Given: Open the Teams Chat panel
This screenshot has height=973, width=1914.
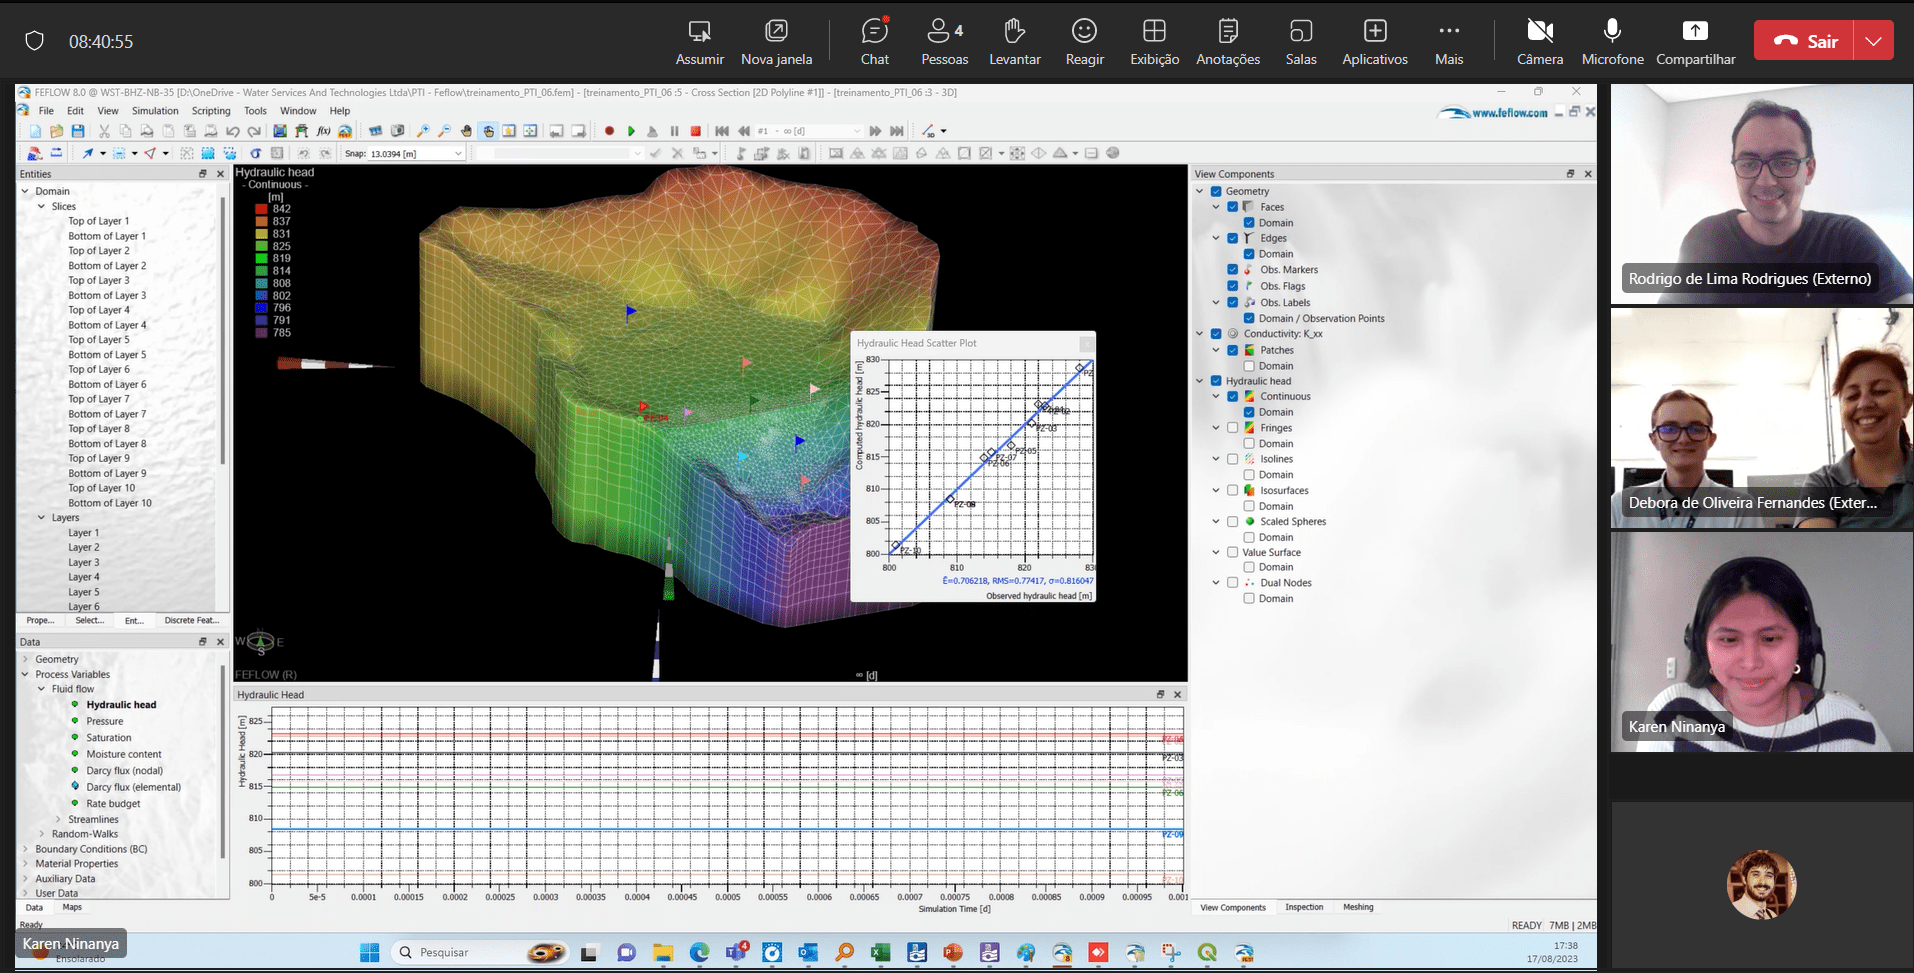Looking at the screenshot, I should click(874, 41).
